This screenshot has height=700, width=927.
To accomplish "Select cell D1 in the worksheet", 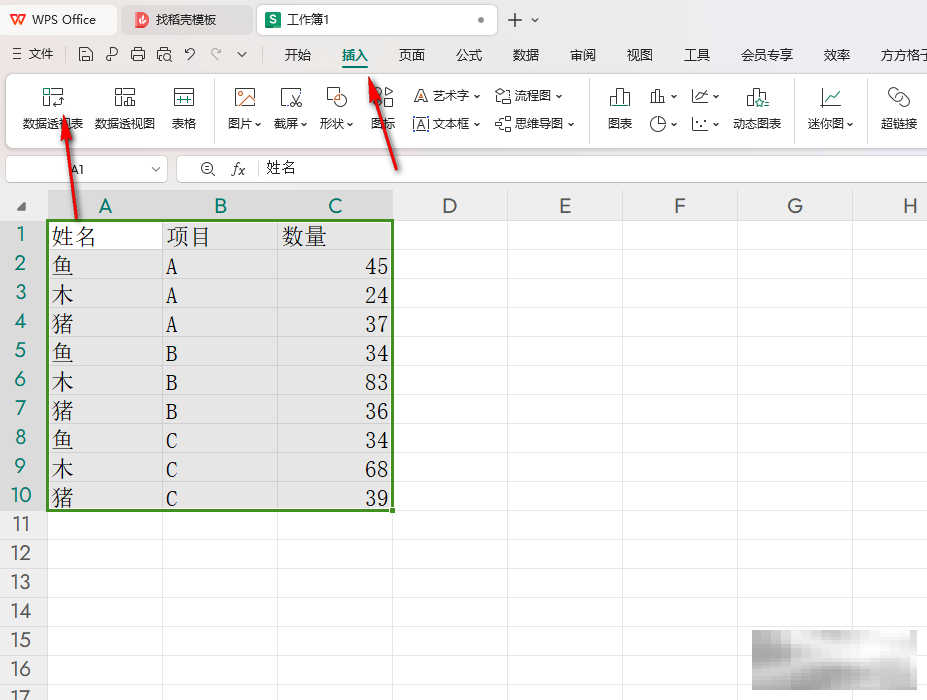I will click(449, 235).
